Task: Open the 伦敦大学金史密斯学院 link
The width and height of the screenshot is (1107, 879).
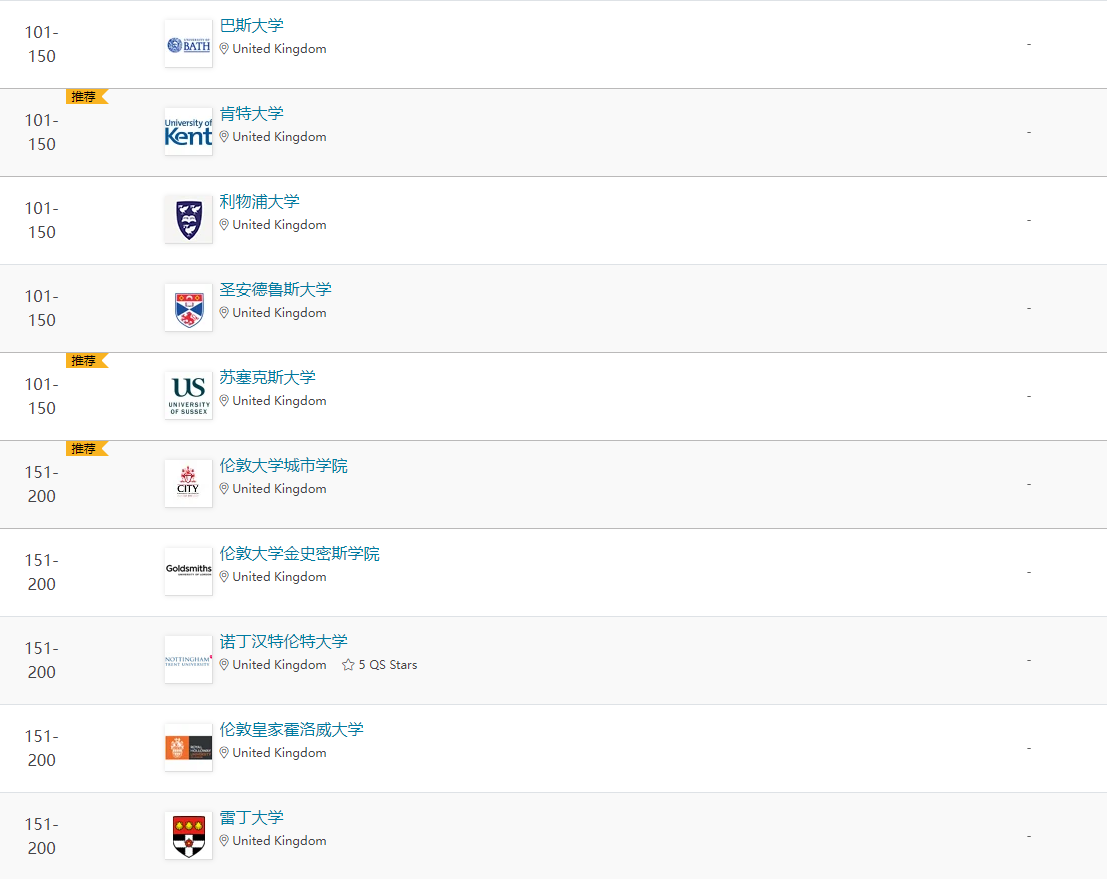Action: pyautogui.click(x=299, y=554)
